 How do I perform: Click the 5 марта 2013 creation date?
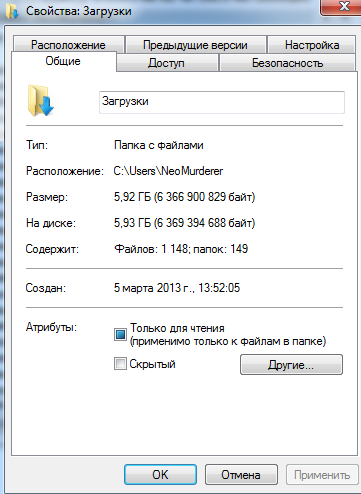coord(177,288)
